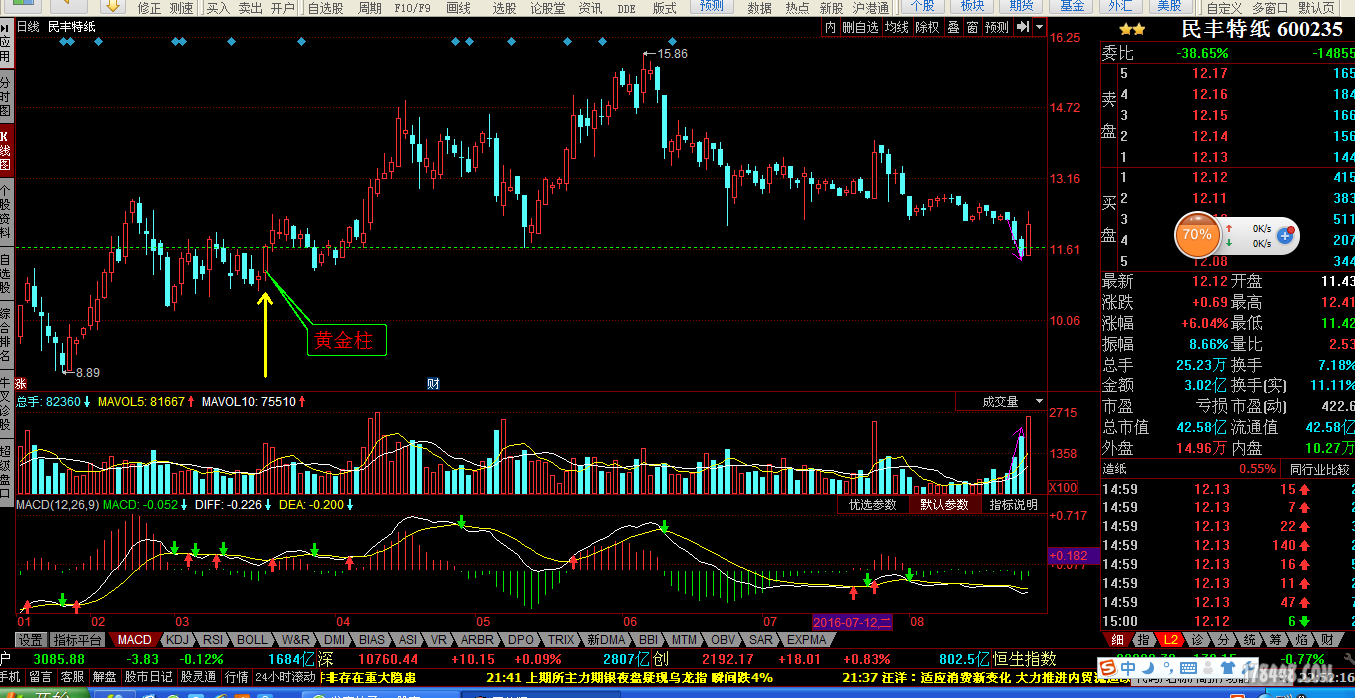Click 指标说明 above the MACD chart
Viewport: 1355px width, 698px height.
tap(1013, 505)
